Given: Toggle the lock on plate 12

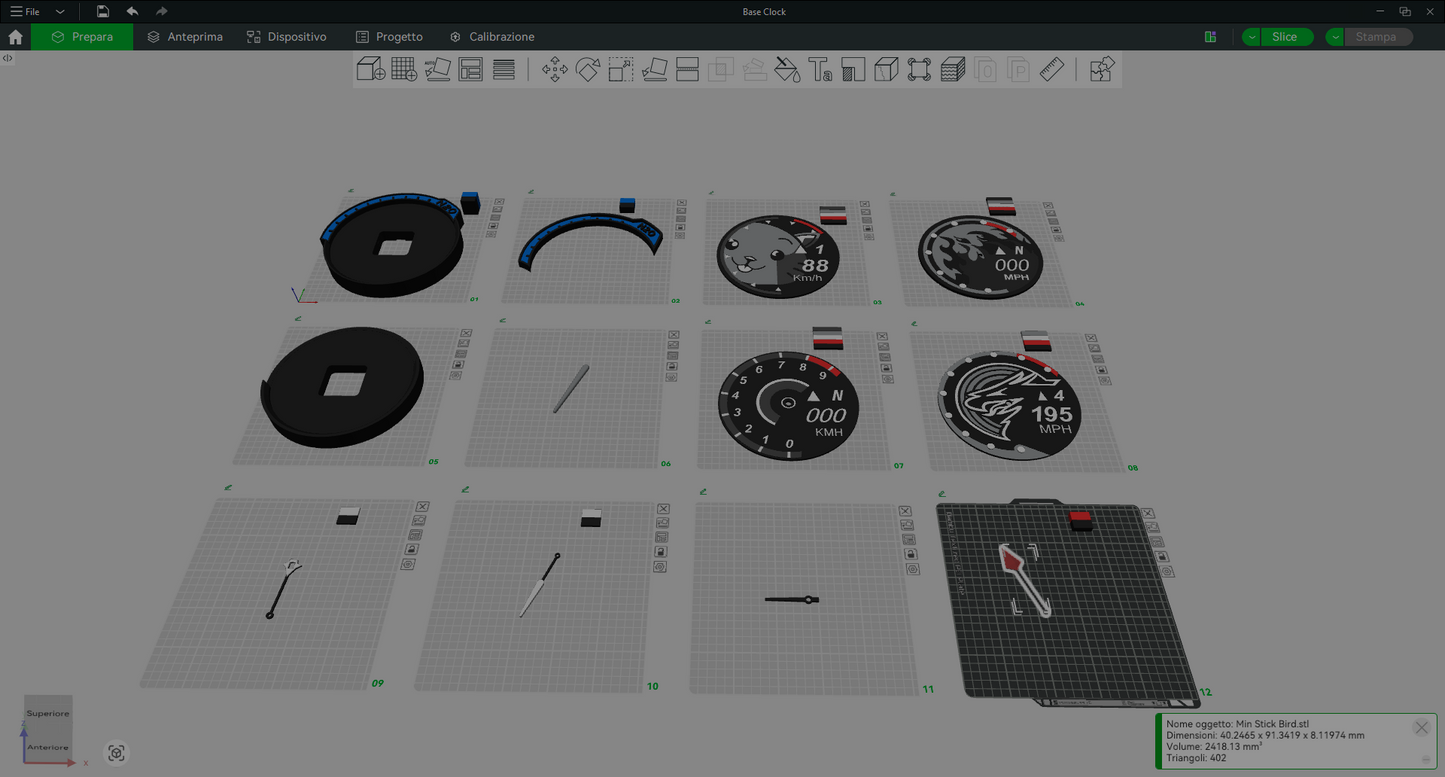Looking at the screenshot, I should pos(1162,556).
